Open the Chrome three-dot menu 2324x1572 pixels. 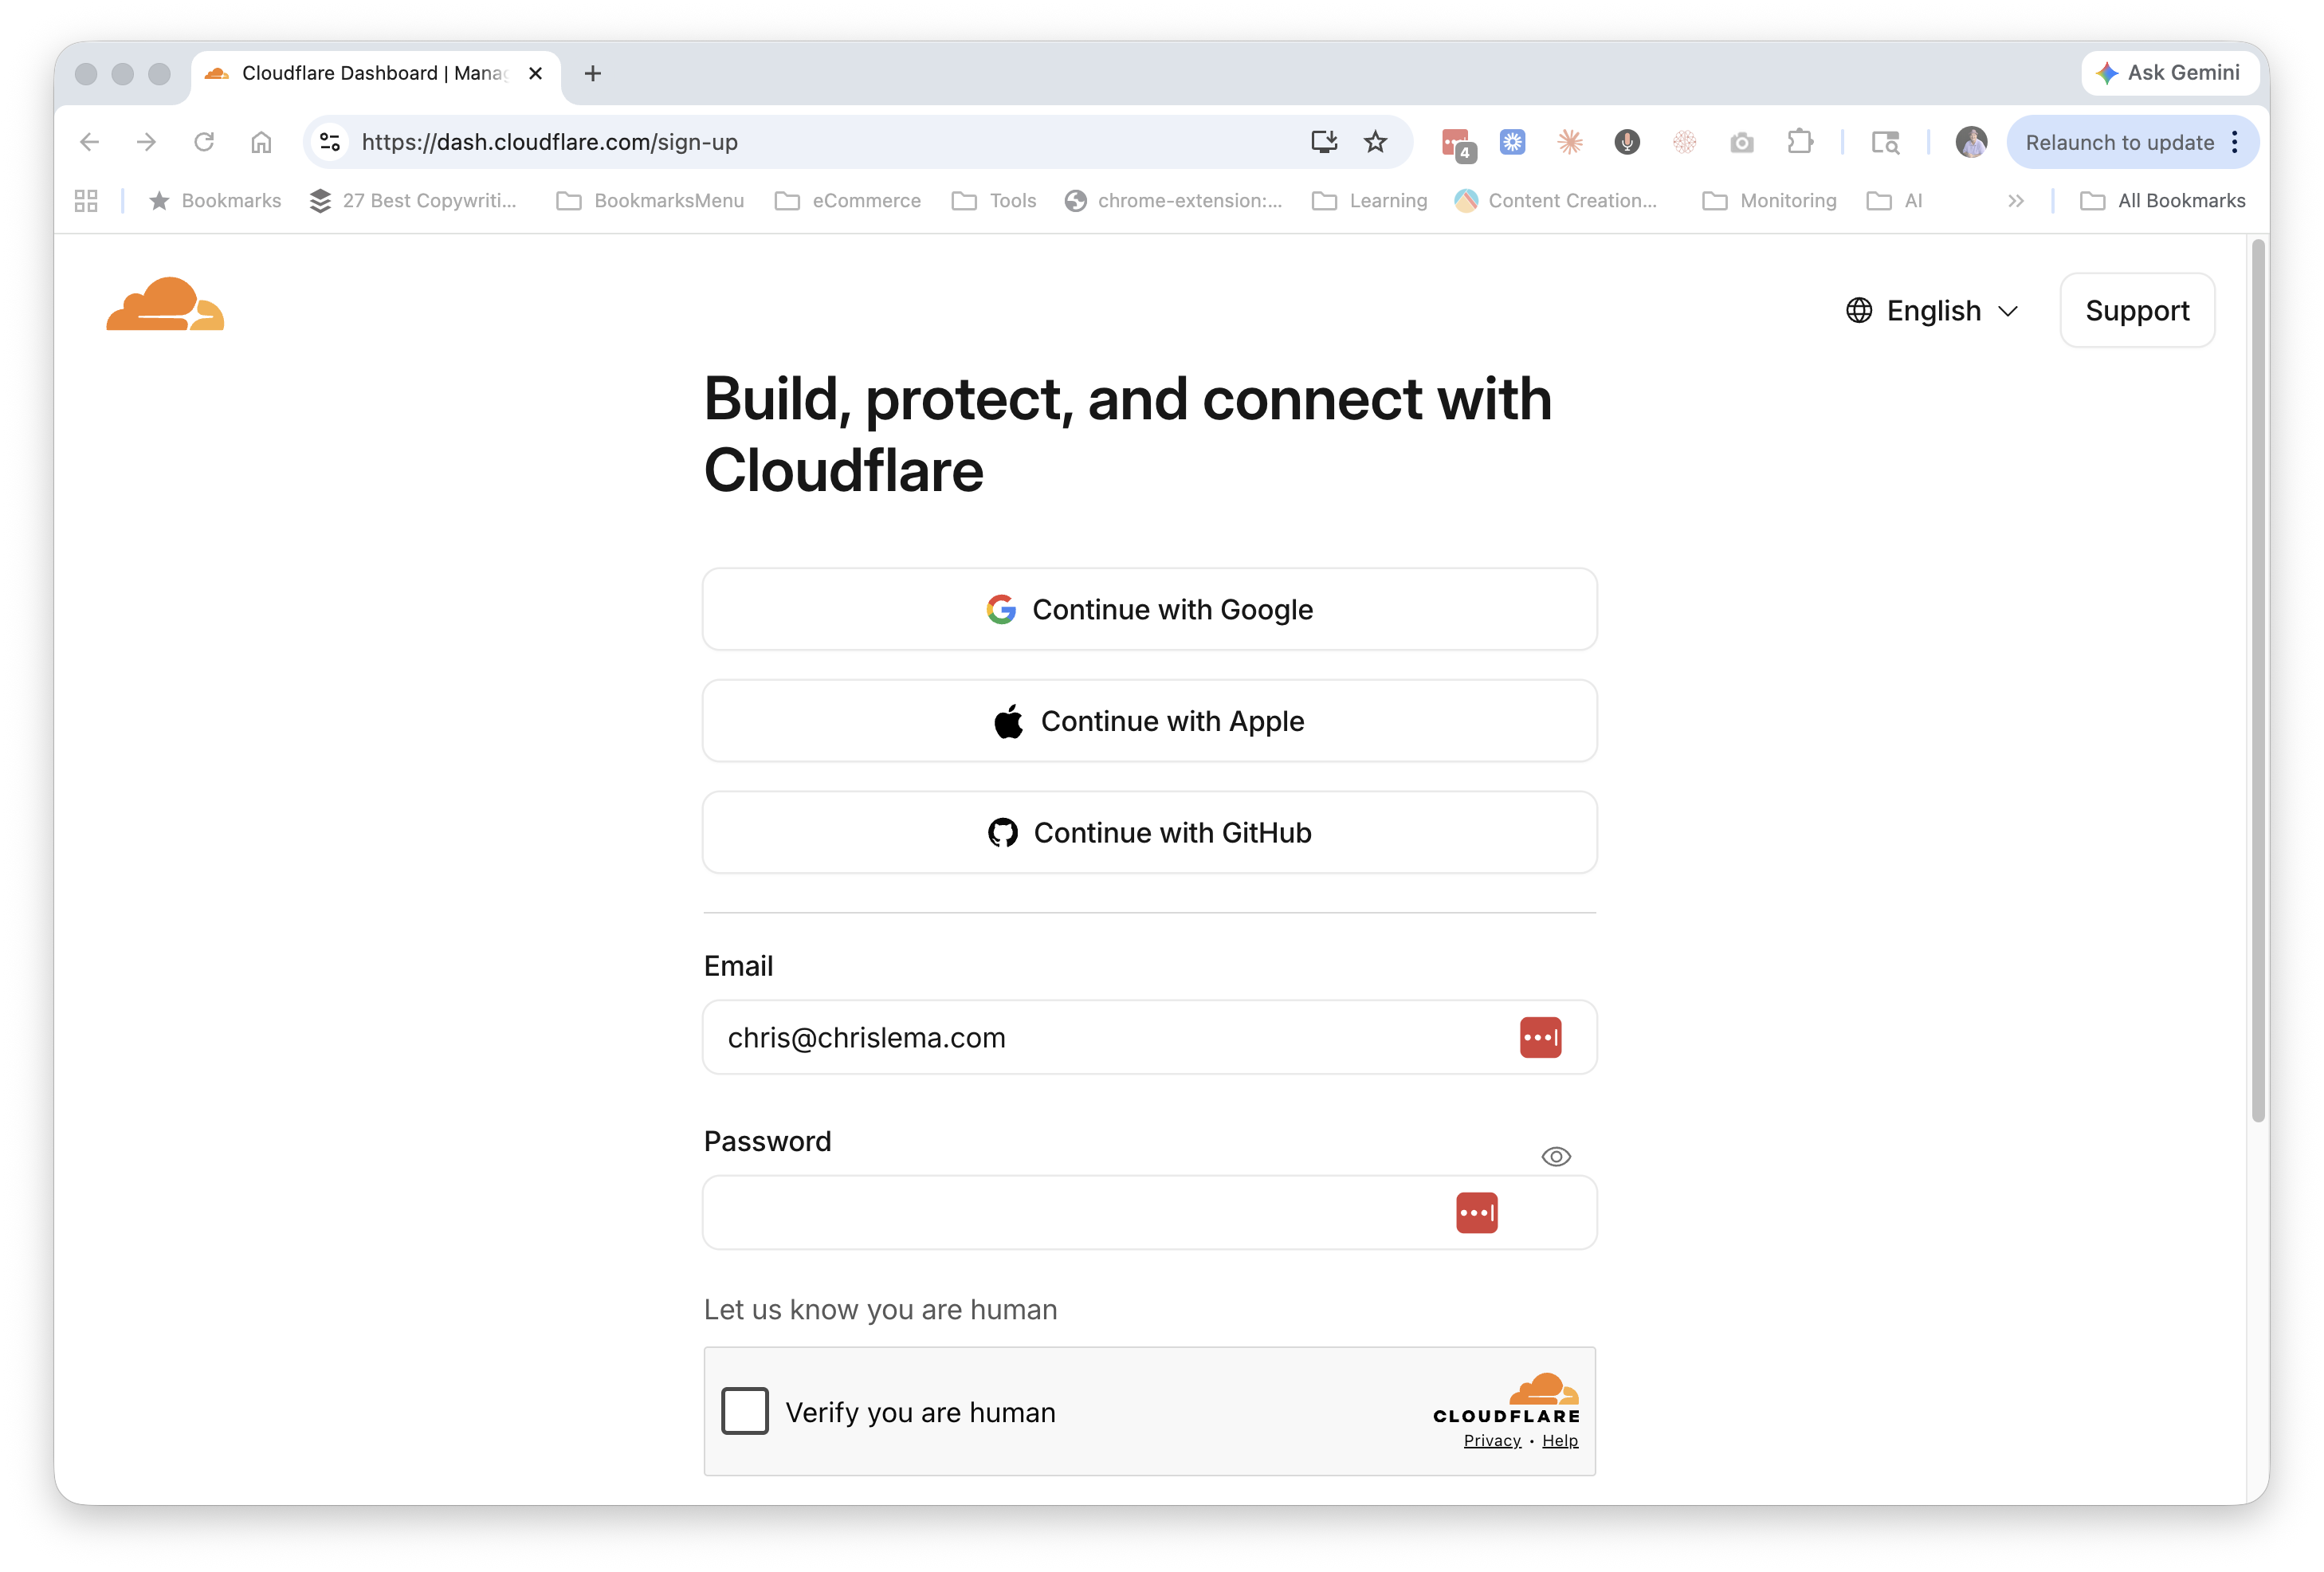(2235, 142)
